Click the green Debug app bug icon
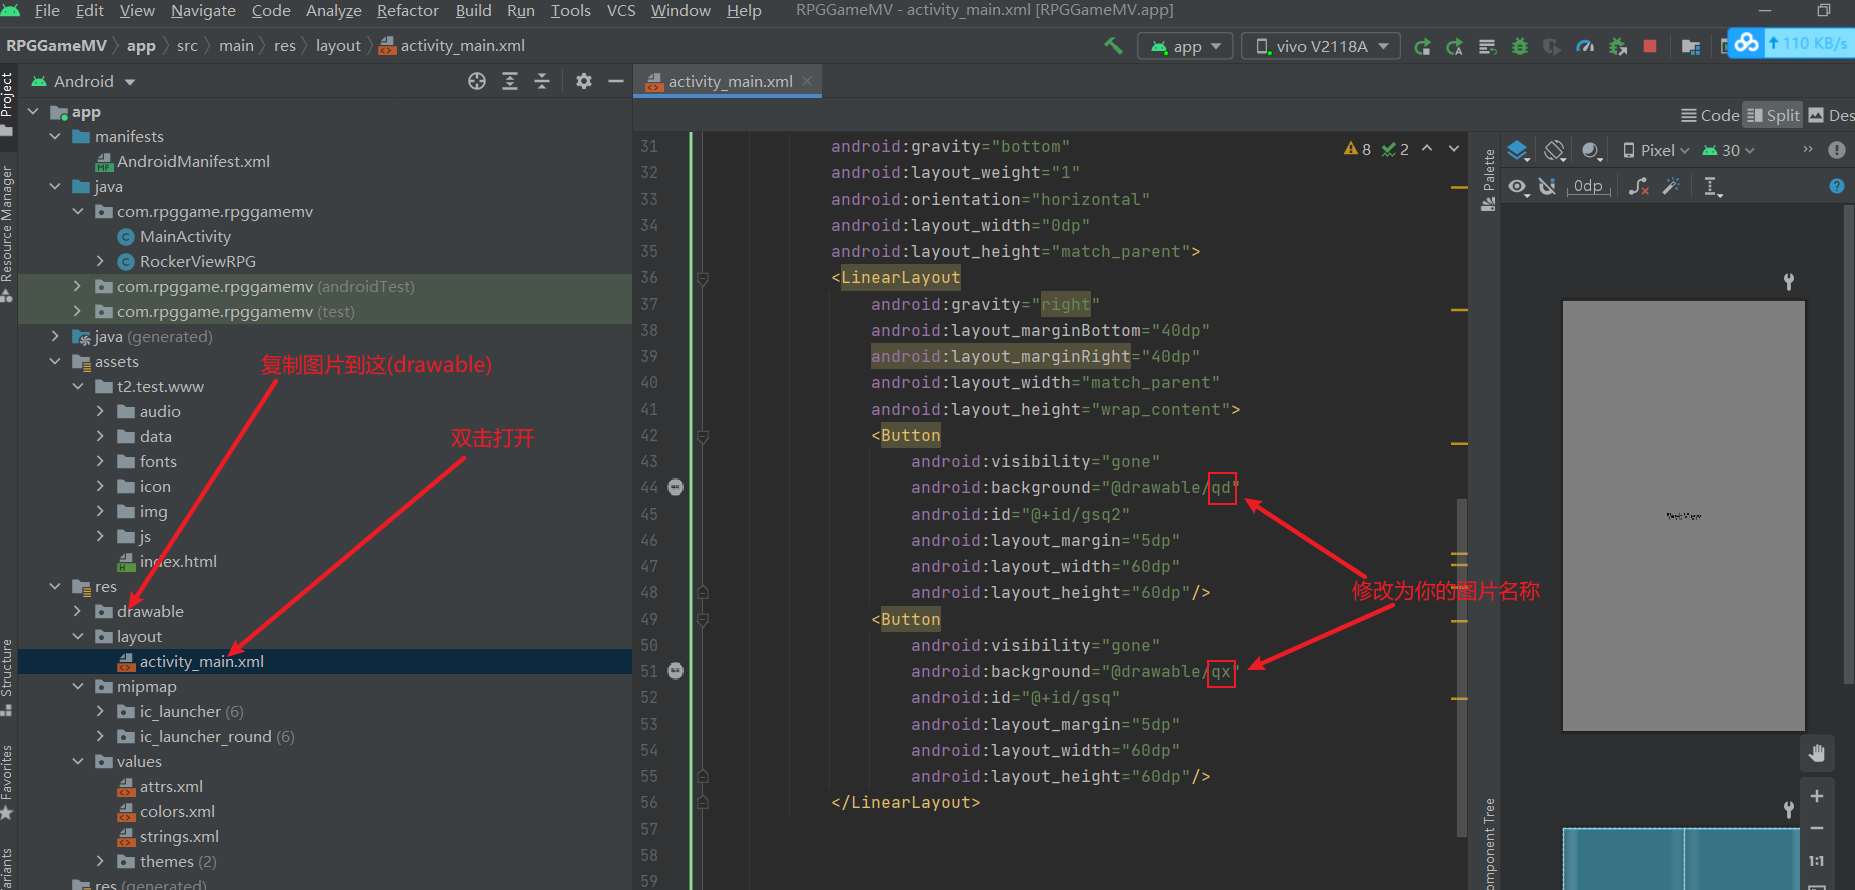 1520,46
